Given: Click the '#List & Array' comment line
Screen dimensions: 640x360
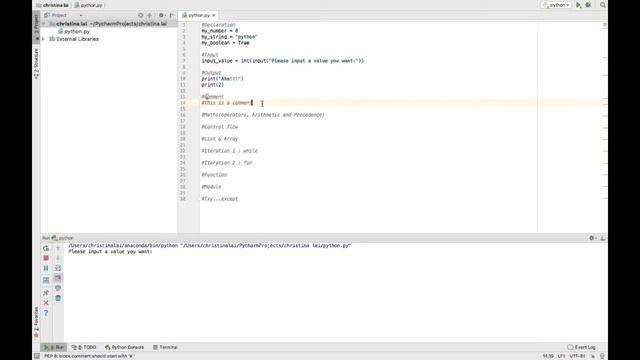Looking at the screenshot, I should 220,139.
